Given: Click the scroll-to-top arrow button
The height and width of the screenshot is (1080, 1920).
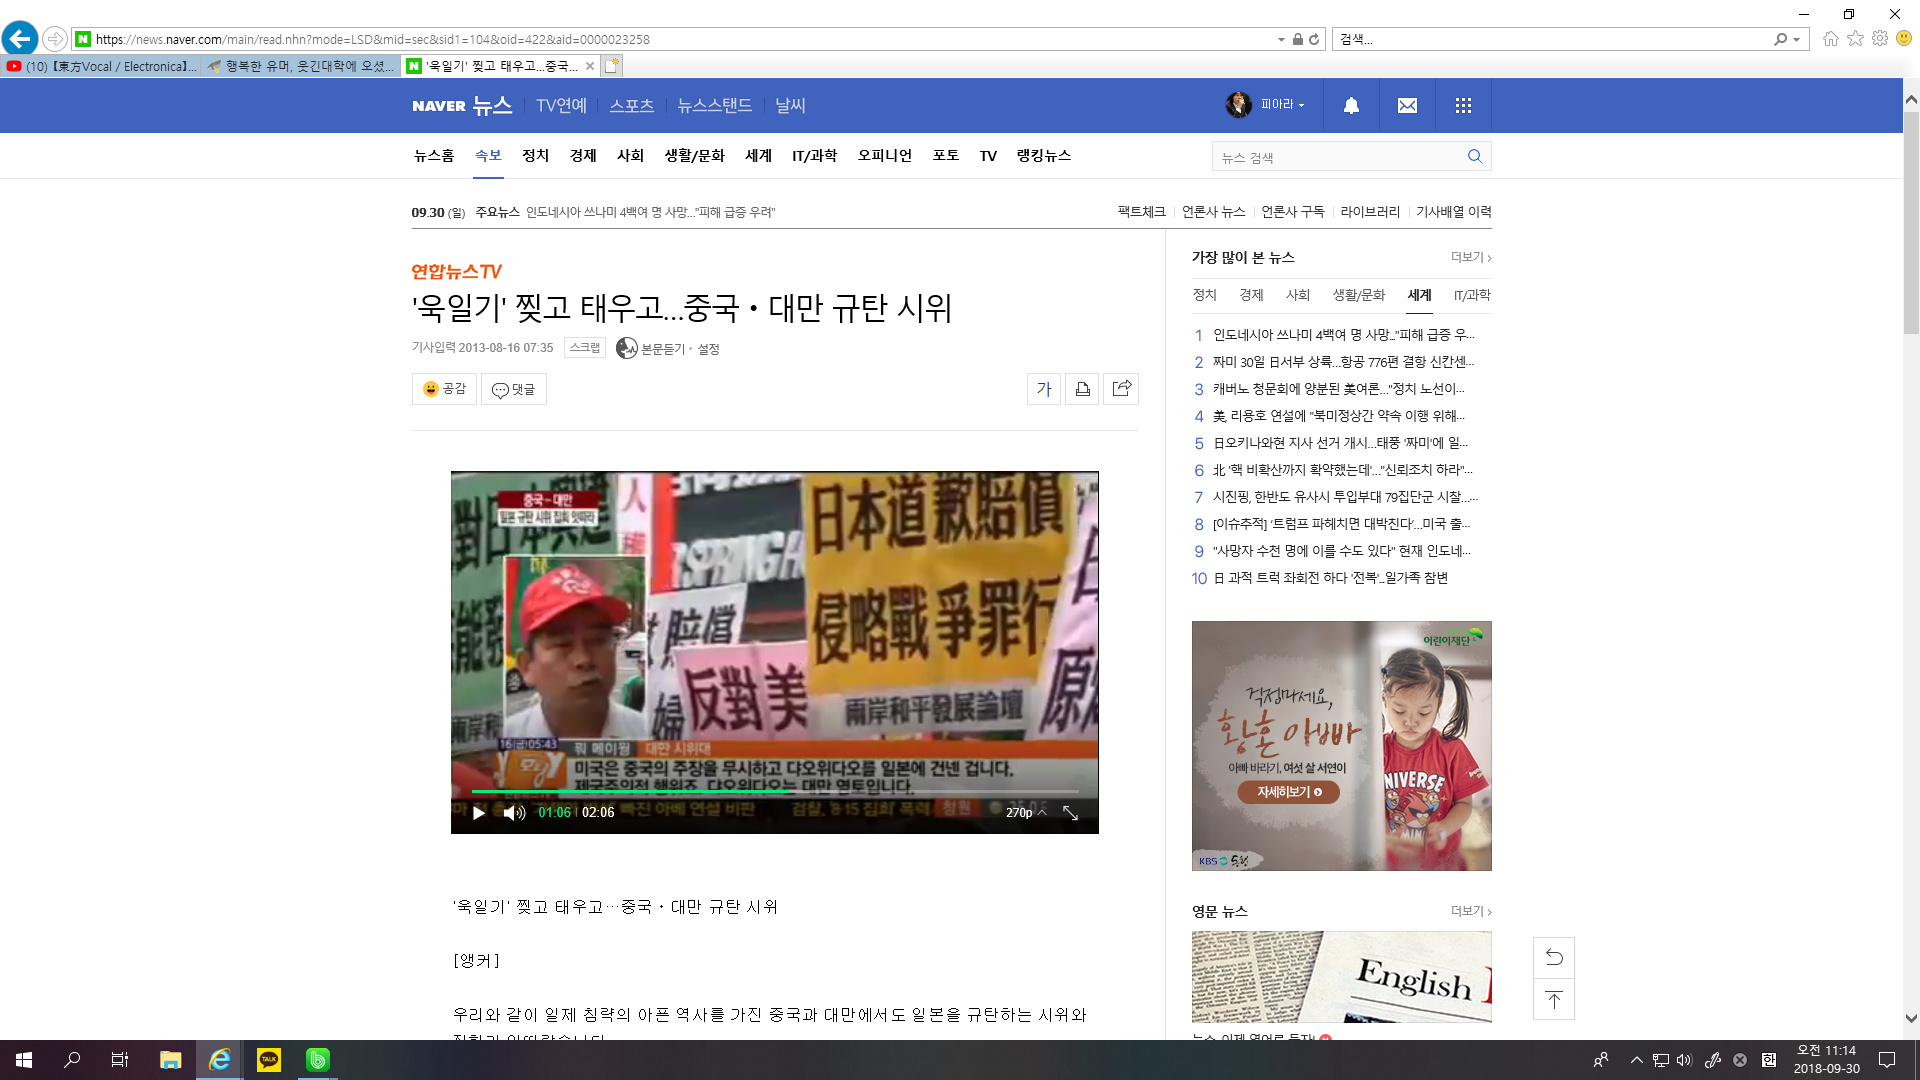Looking at the screenshot, I should click(1554, 1000).
